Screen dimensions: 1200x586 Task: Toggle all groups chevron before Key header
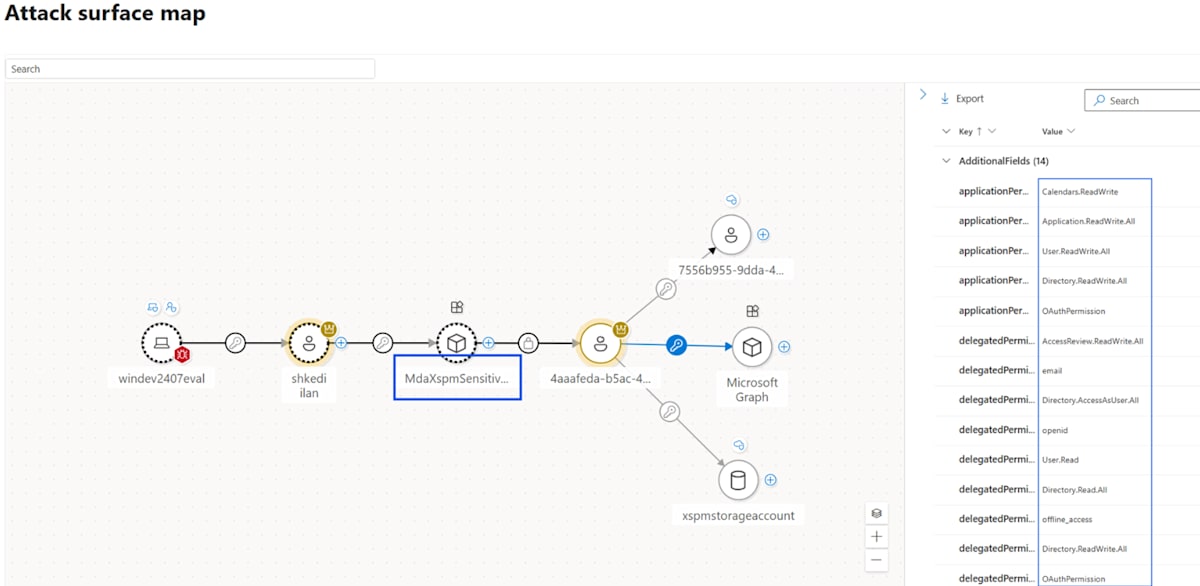click(946, 131)
